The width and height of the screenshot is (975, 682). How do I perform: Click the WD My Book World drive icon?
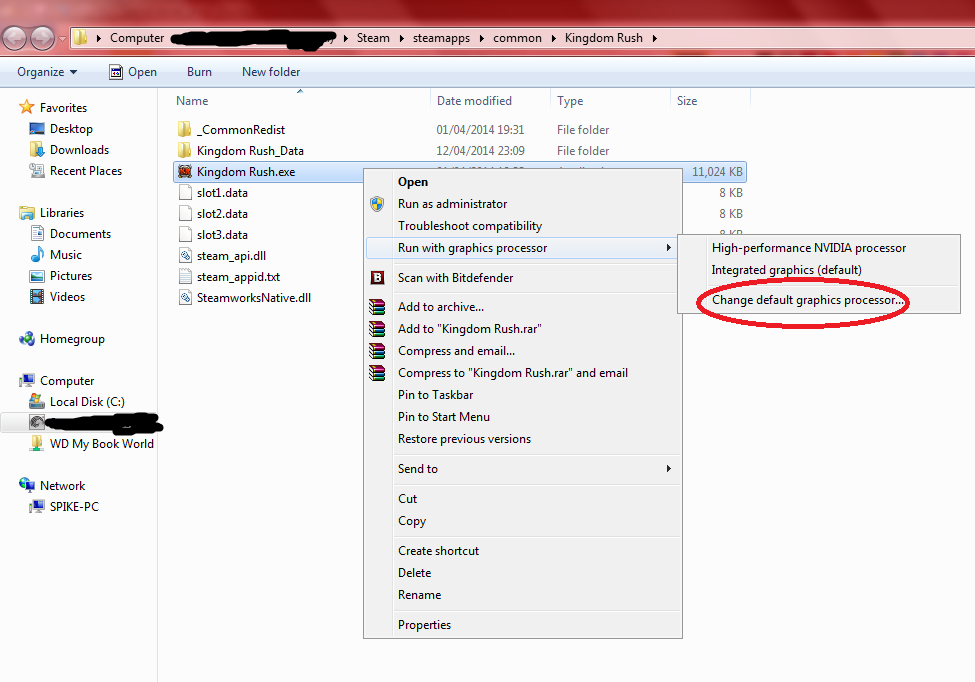[37, 443]
